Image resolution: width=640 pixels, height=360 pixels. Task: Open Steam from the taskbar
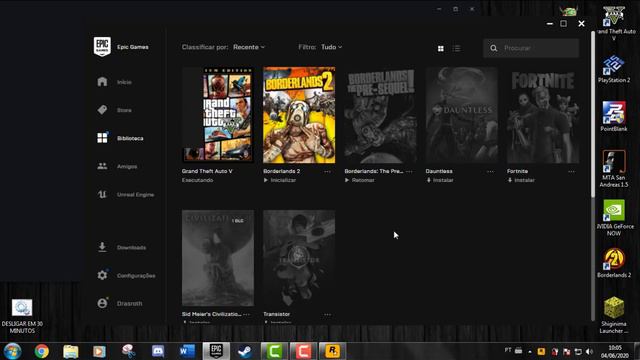tap(245, 351)
